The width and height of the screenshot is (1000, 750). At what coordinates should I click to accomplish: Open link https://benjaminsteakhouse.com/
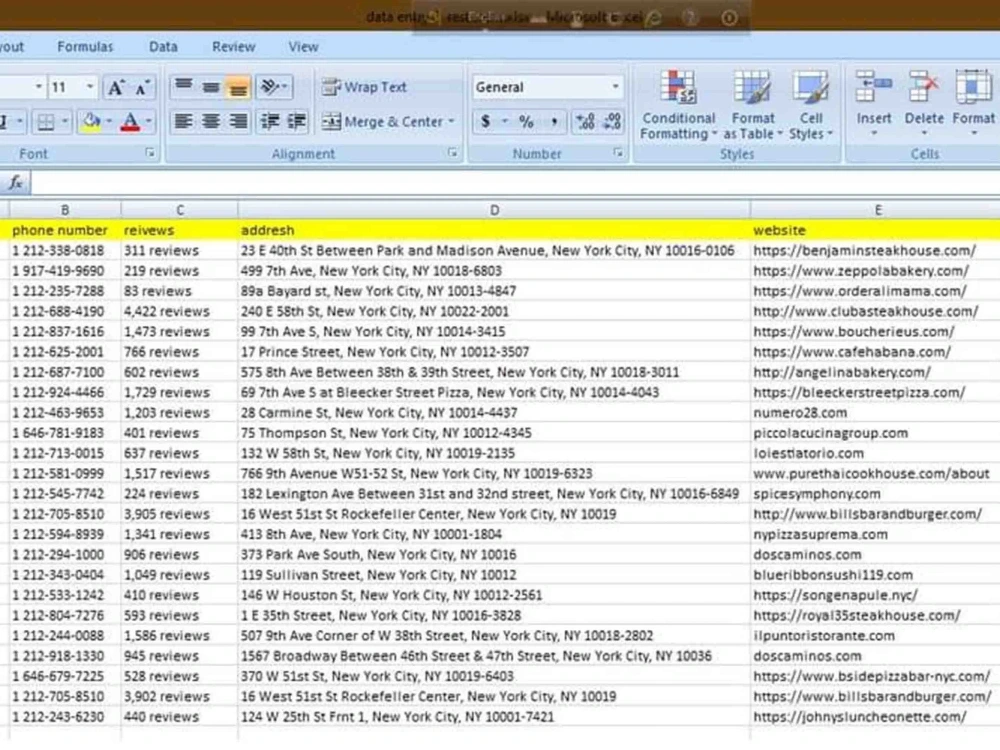(864, 251)
